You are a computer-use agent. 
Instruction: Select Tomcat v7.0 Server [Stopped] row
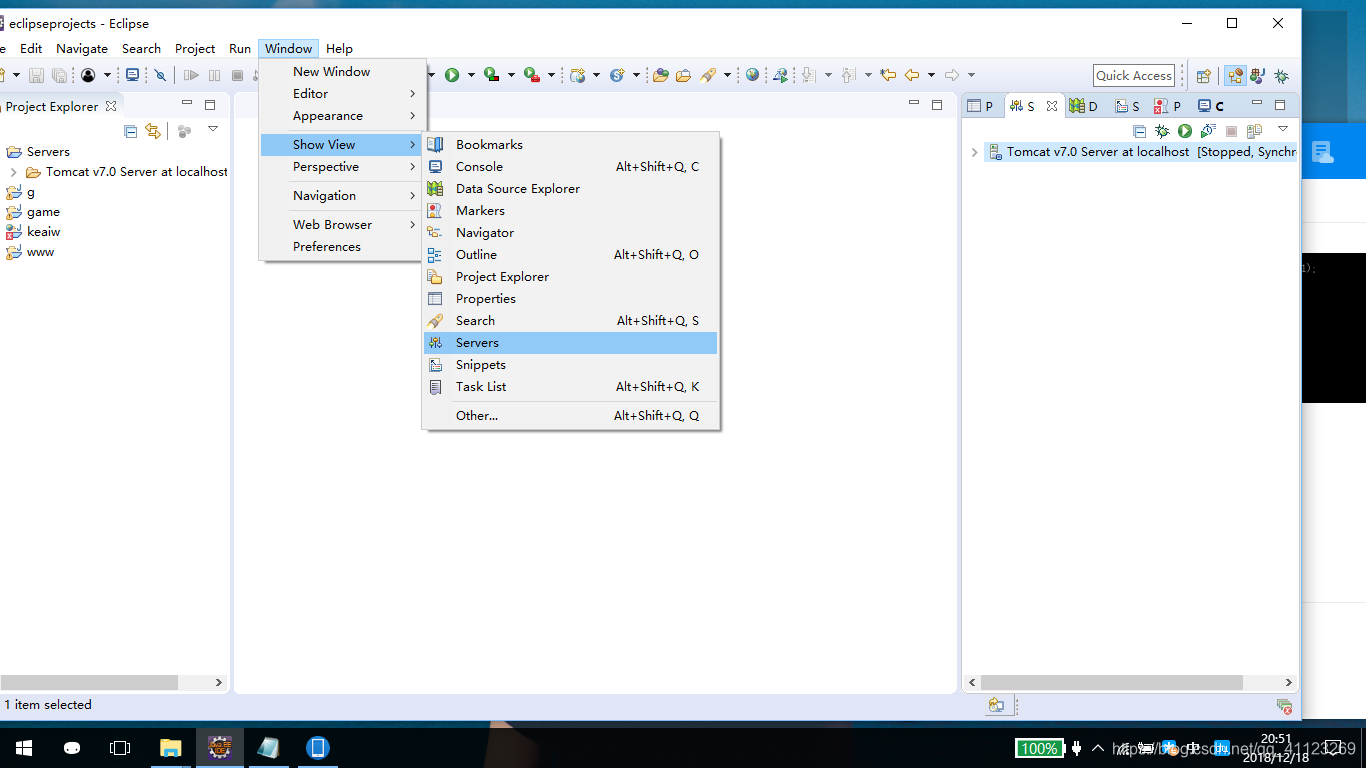click(x=1140, y=152)
